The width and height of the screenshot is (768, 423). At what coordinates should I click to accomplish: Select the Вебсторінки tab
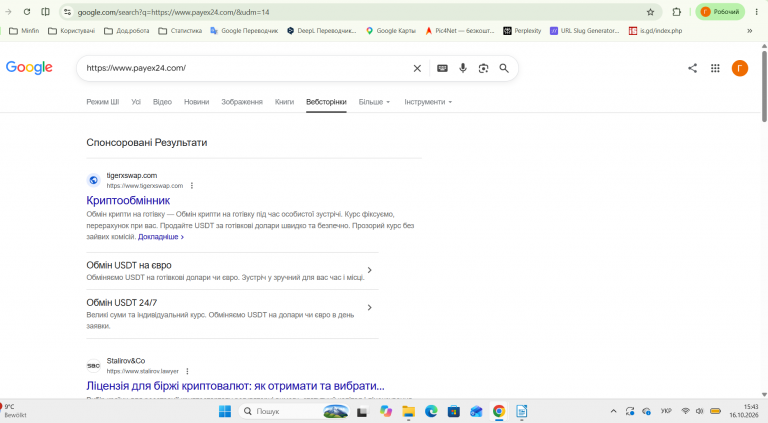click(x=326, y=102)
